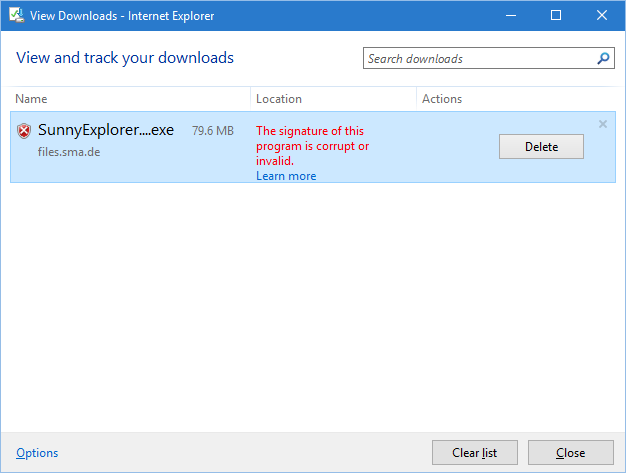The width and height of the screenshot is (626, 473).
Task: Close the window with the title bar X
Action: (x=602, y=16)
